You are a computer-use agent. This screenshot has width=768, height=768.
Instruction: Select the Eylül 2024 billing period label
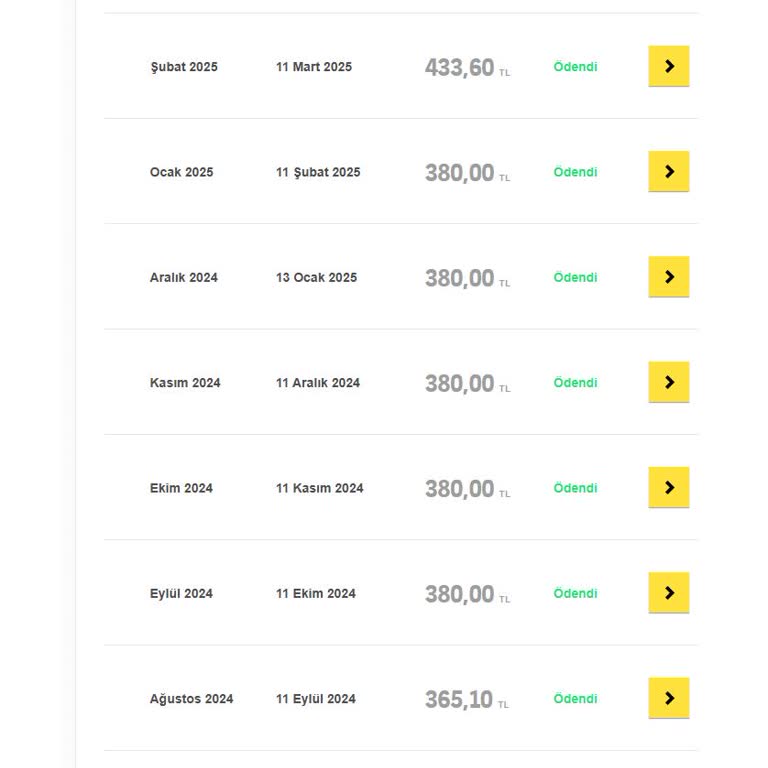coord(181,594)
